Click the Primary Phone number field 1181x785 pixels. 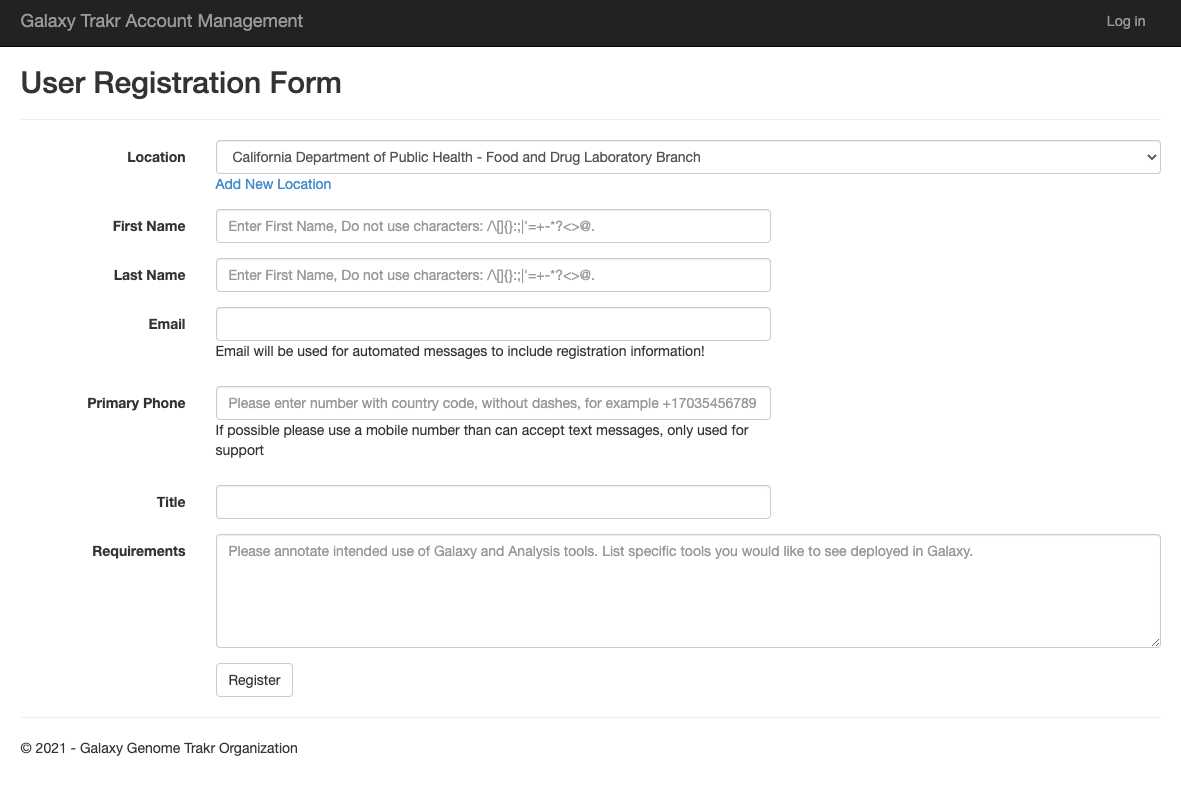(493, 403)
